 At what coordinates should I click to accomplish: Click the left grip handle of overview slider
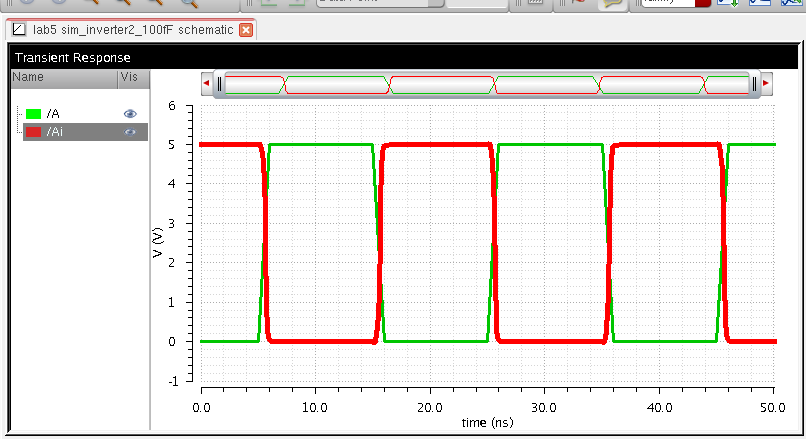click(x=219, y=85)
